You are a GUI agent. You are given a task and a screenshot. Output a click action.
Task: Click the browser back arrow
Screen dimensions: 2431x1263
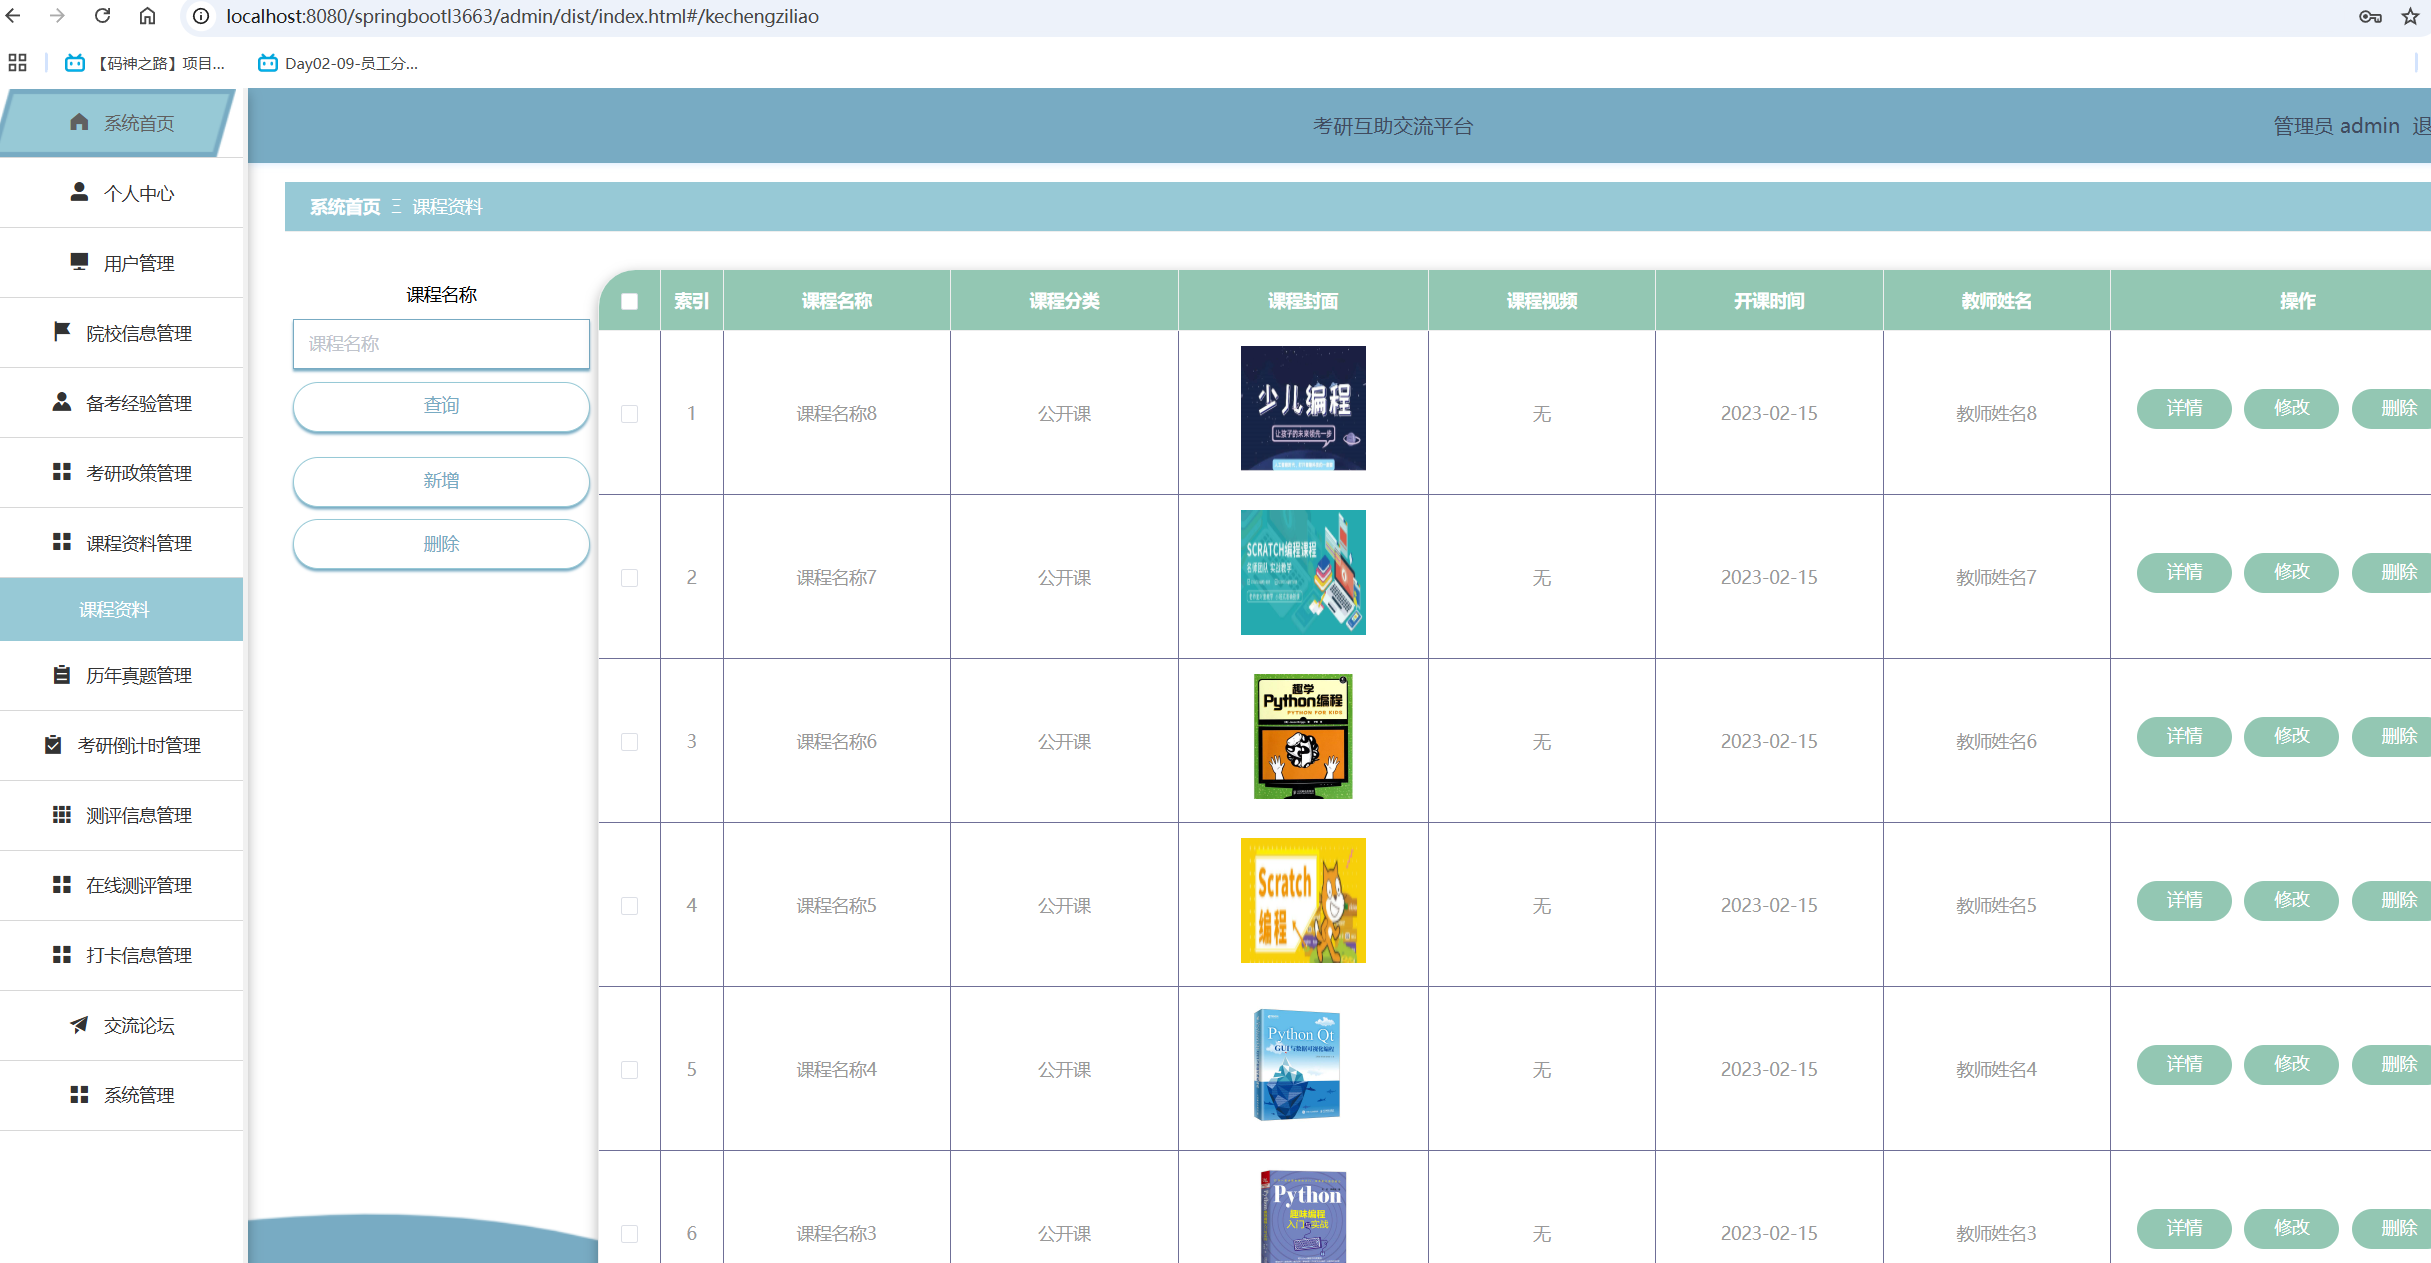coord(14,16)
